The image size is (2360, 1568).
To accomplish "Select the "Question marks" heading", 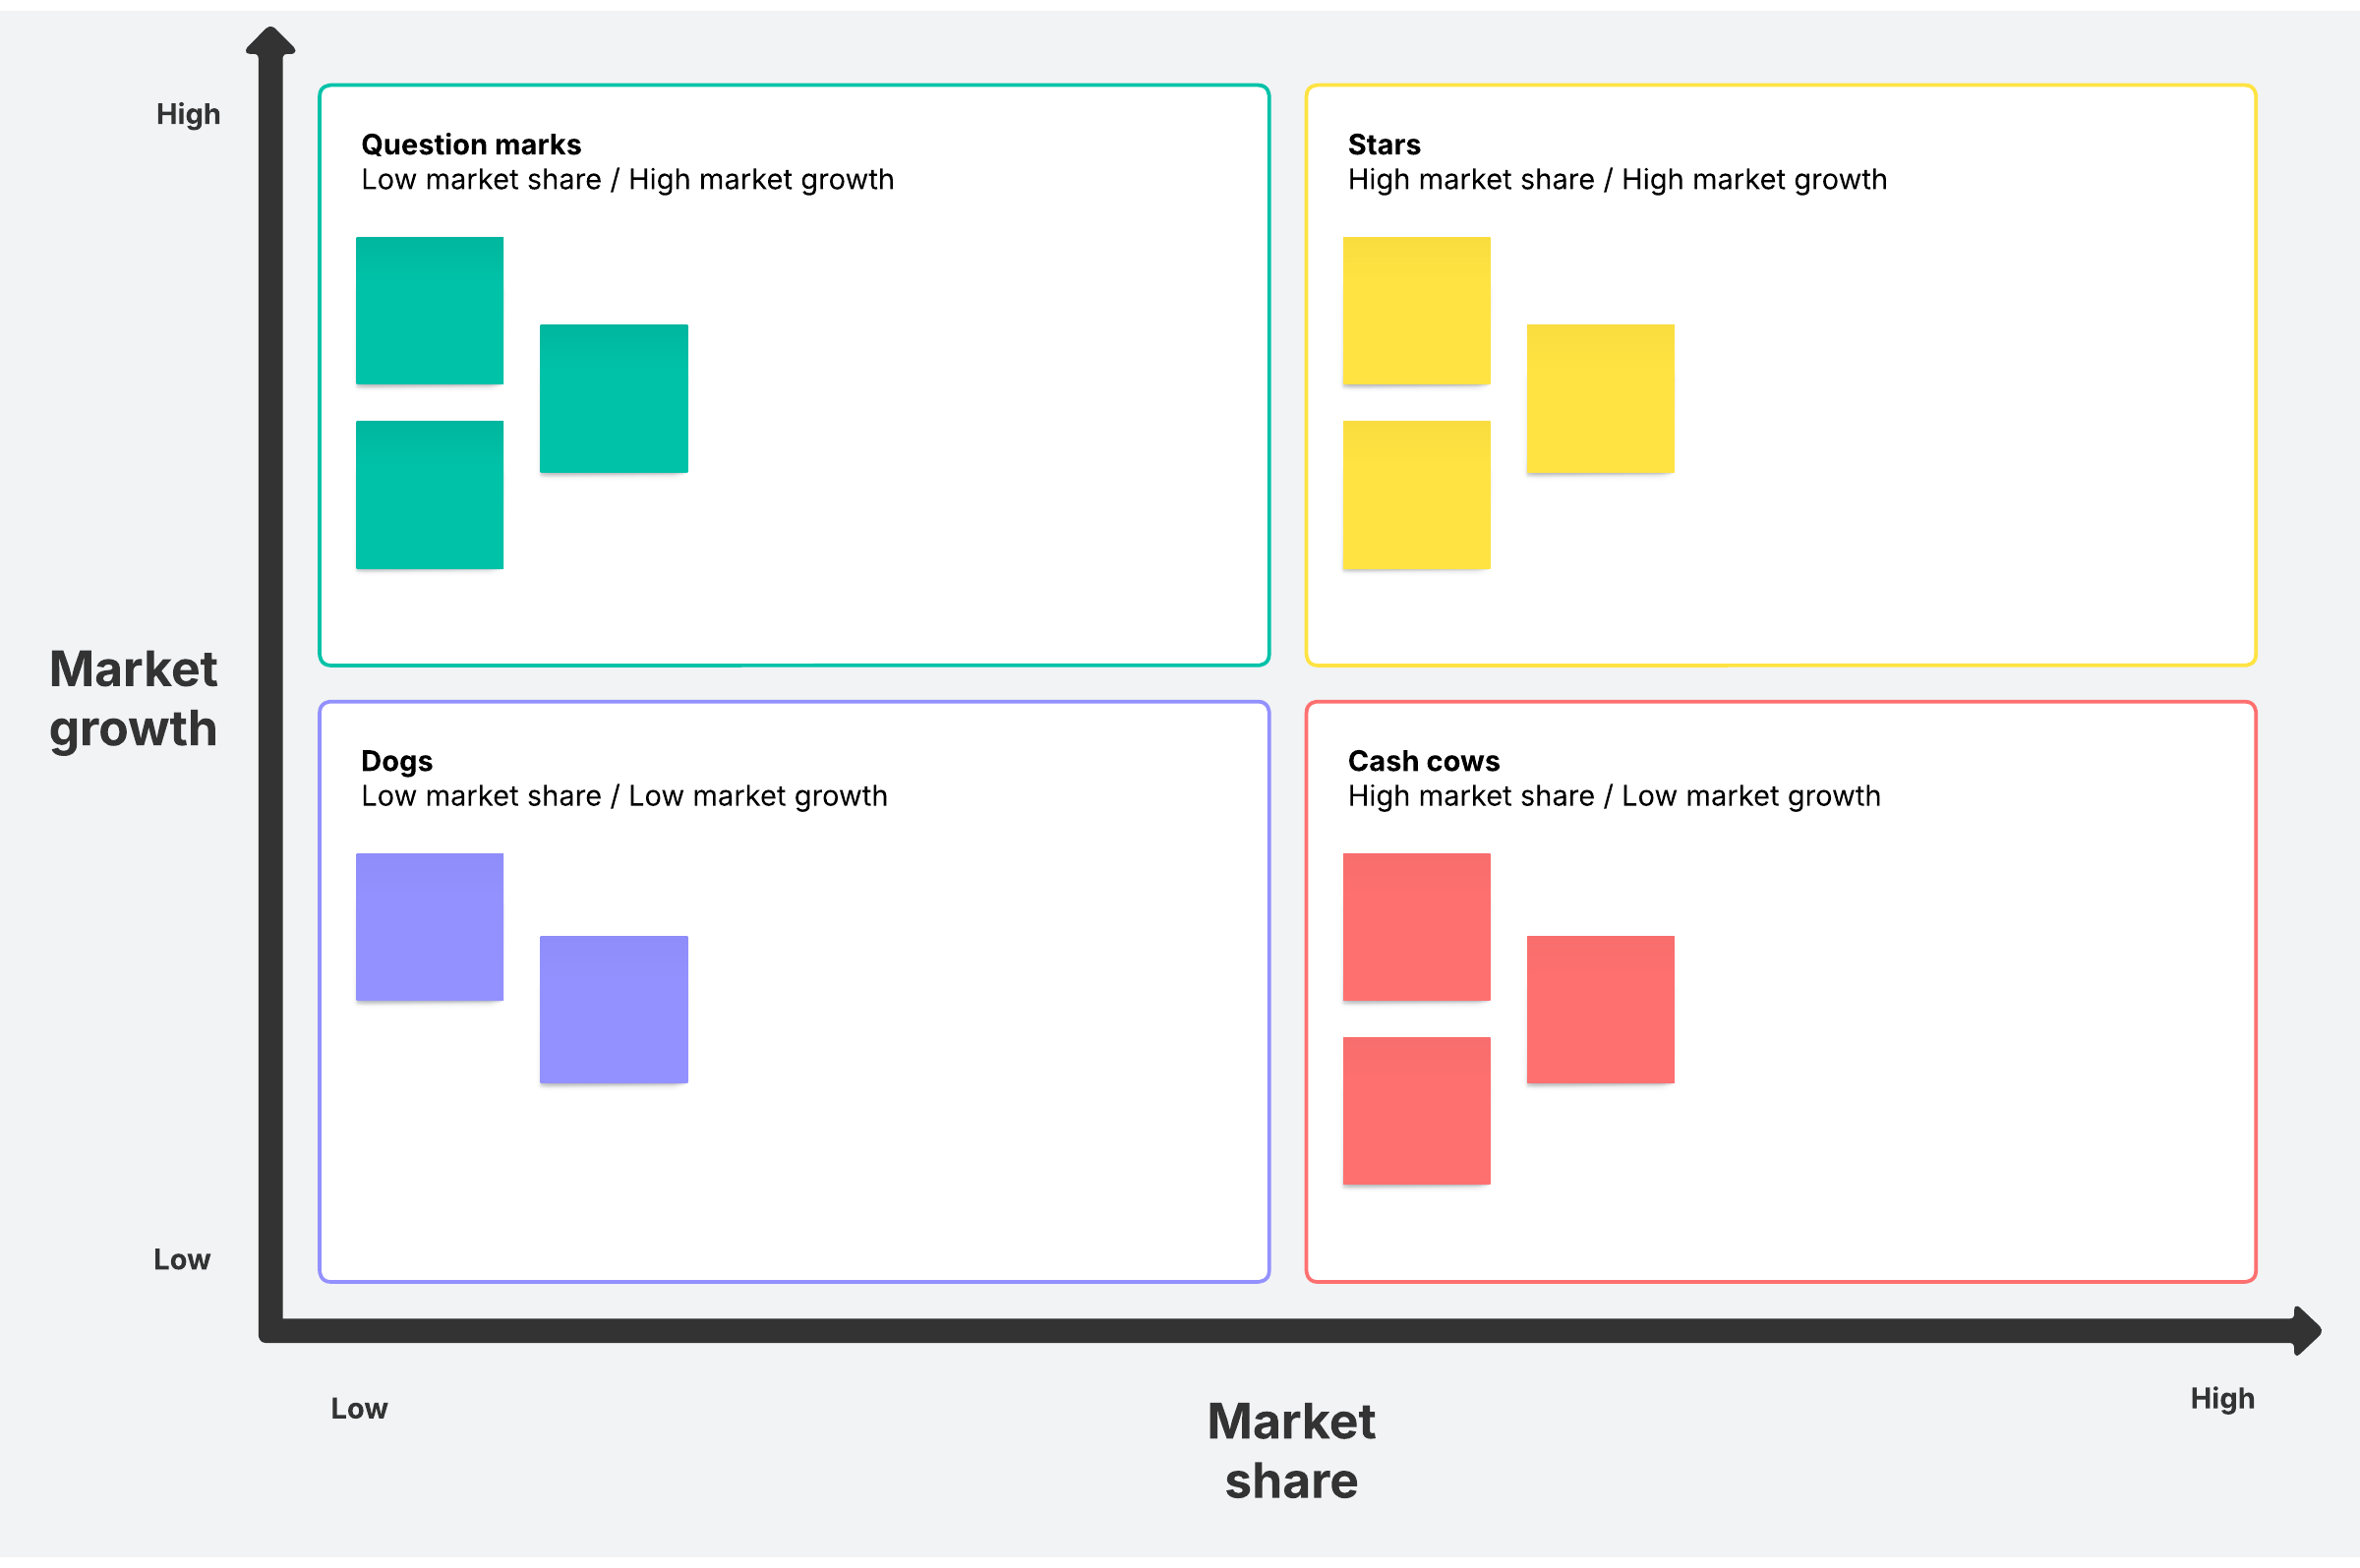I will [x=471, y=145].
